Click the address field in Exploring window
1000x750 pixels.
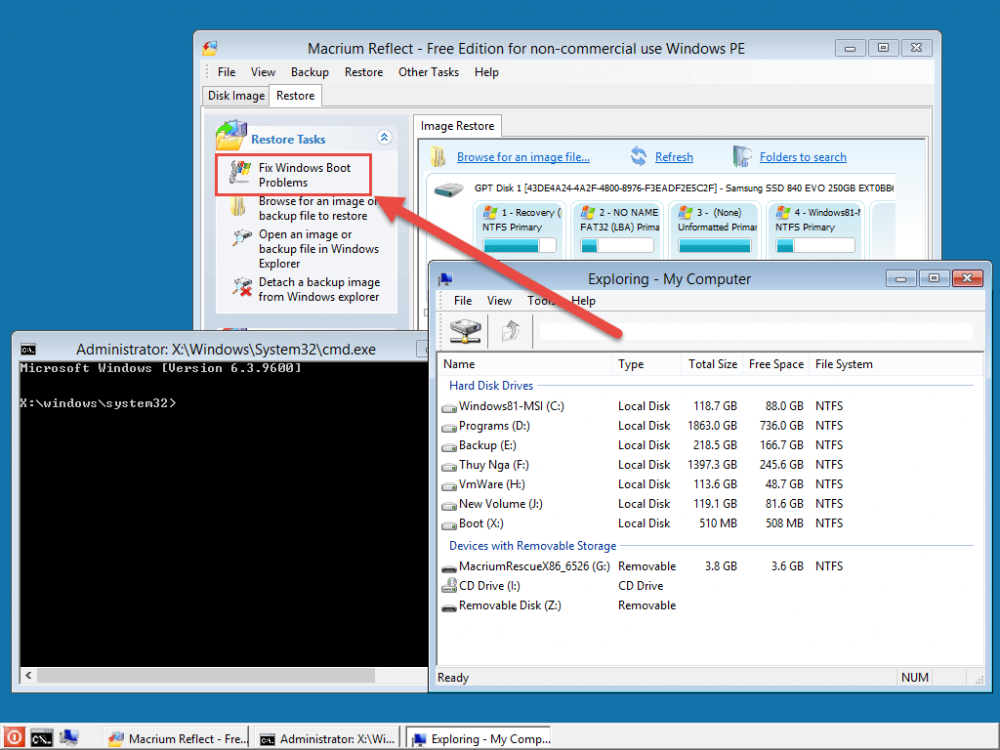pyautogui.click(x=755, y=331)
